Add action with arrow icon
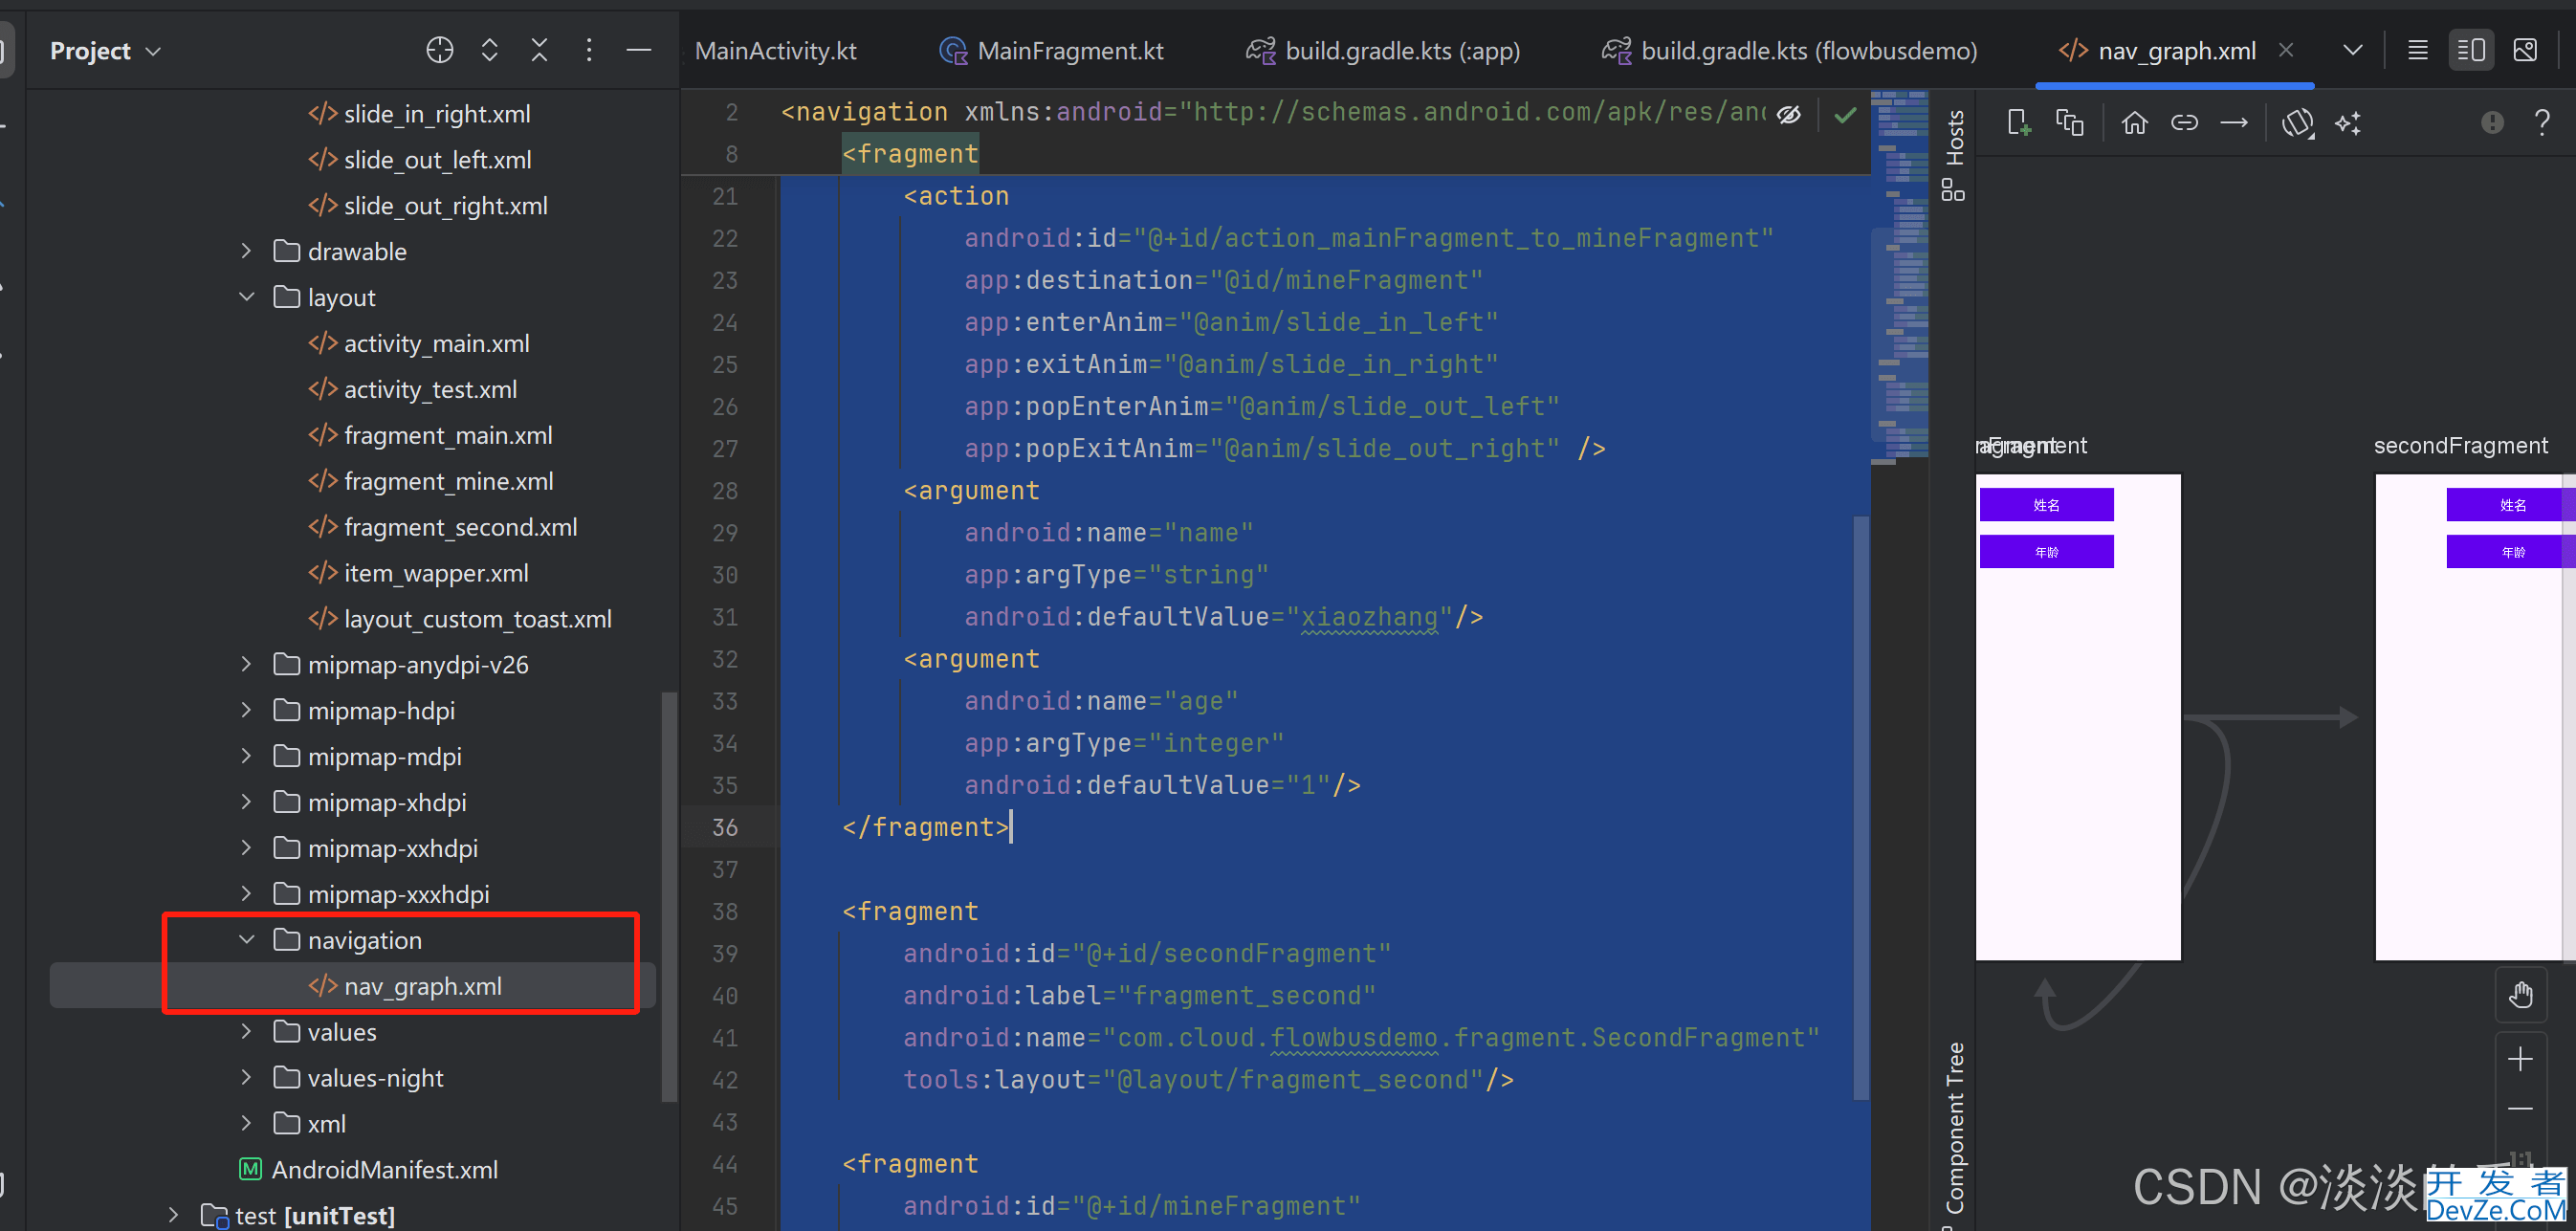The height and width of the screenshot is (1231, 2576). tap(2233, 122)
